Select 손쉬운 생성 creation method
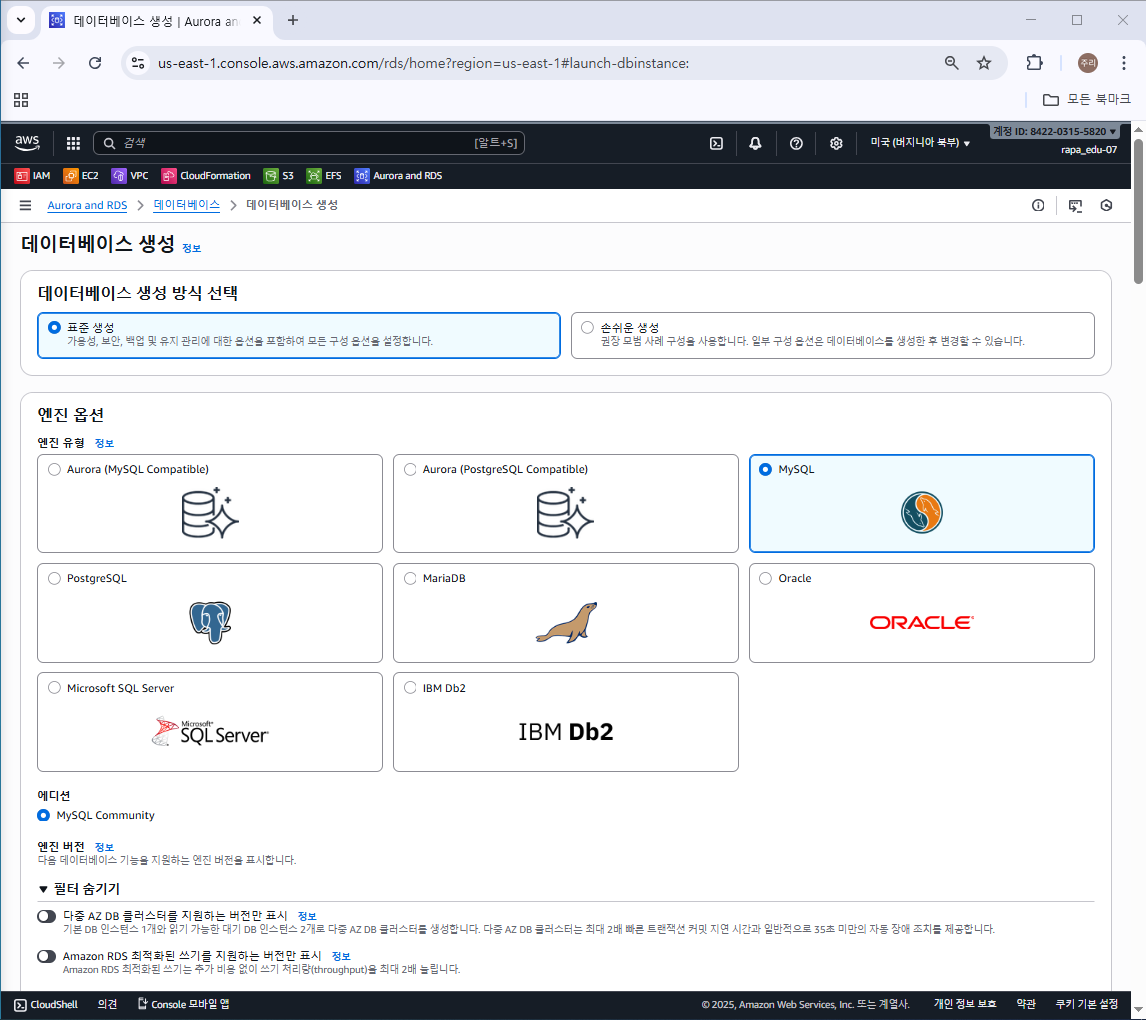 [832, 335]
